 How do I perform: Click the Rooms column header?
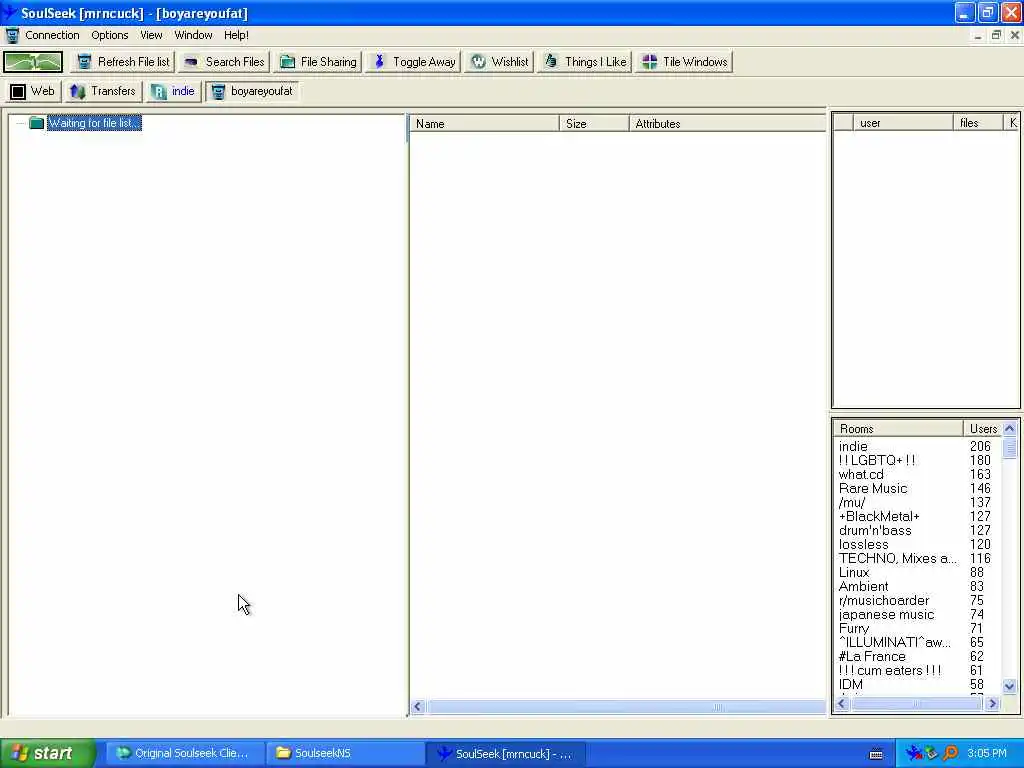(898, 428)
